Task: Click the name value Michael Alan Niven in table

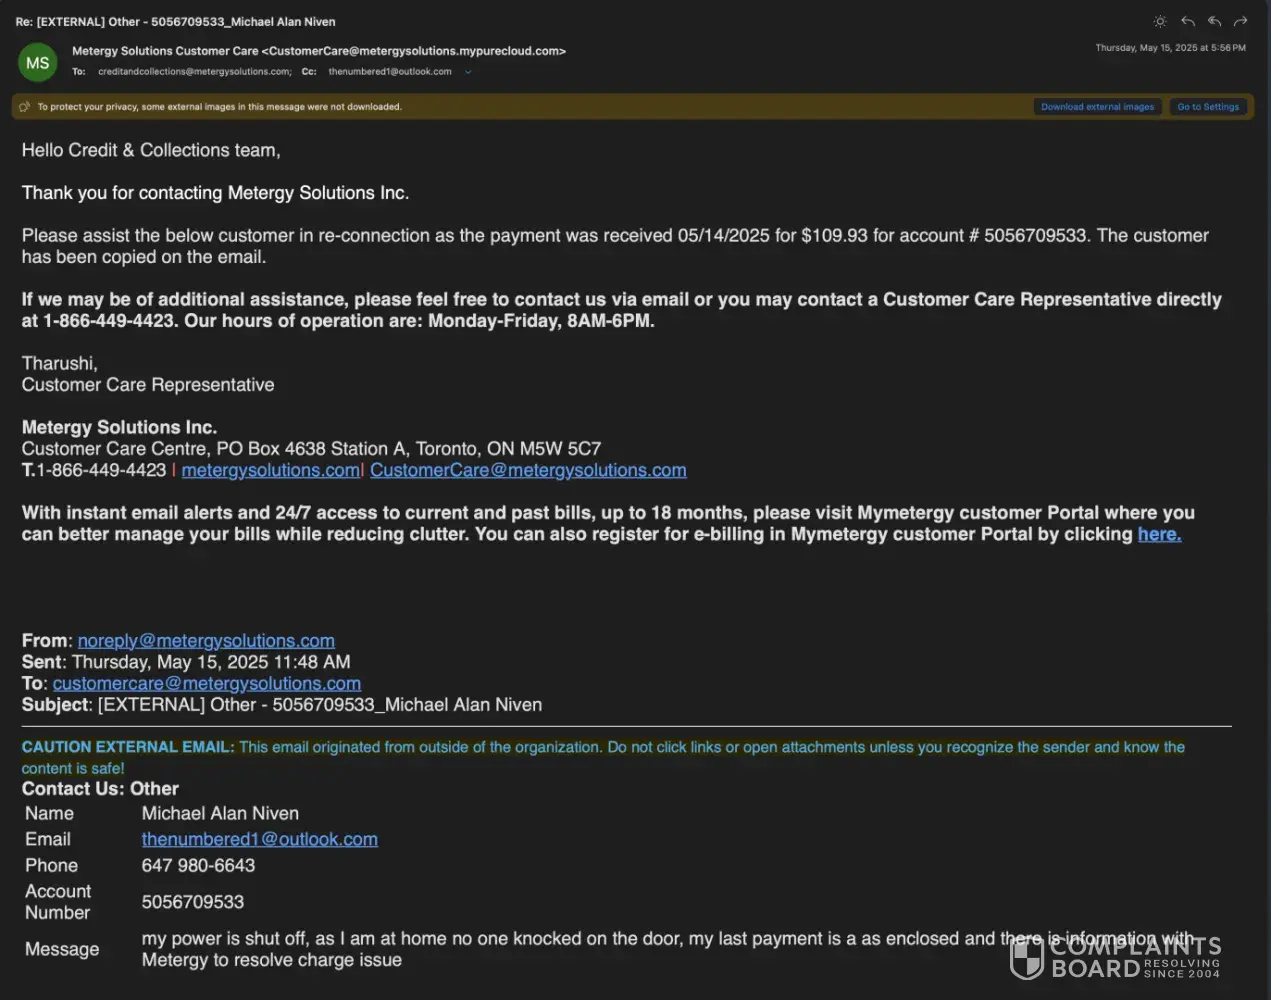Action: coord(220,814)
